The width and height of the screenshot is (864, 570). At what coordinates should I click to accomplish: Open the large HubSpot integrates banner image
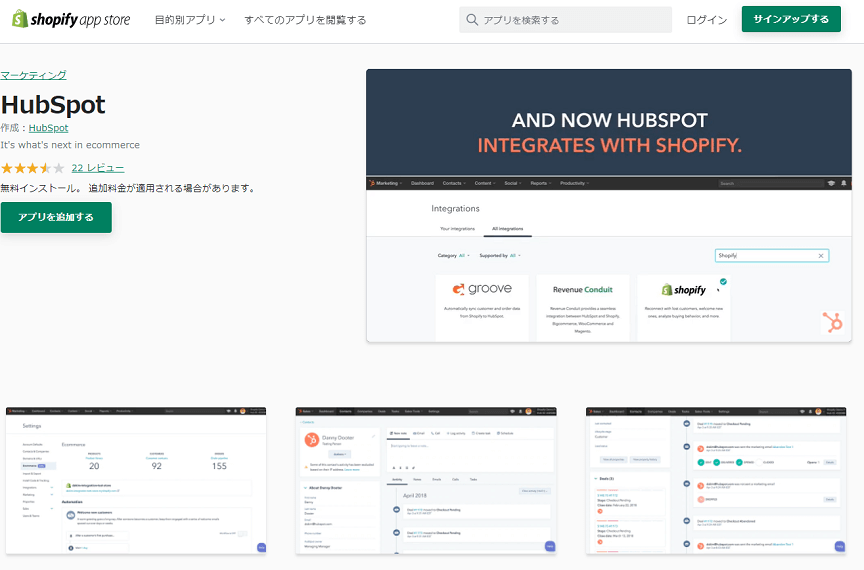609,206
